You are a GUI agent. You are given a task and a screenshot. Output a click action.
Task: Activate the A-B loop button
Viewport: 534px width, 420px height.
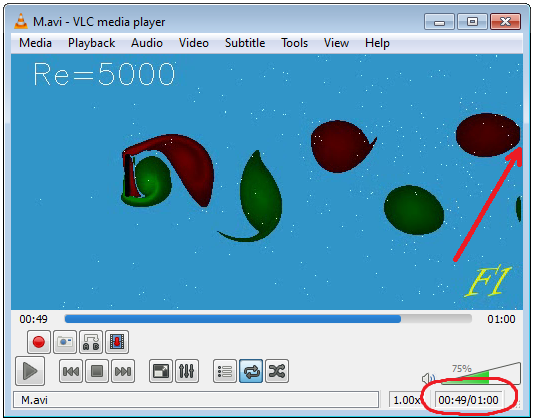91,342
